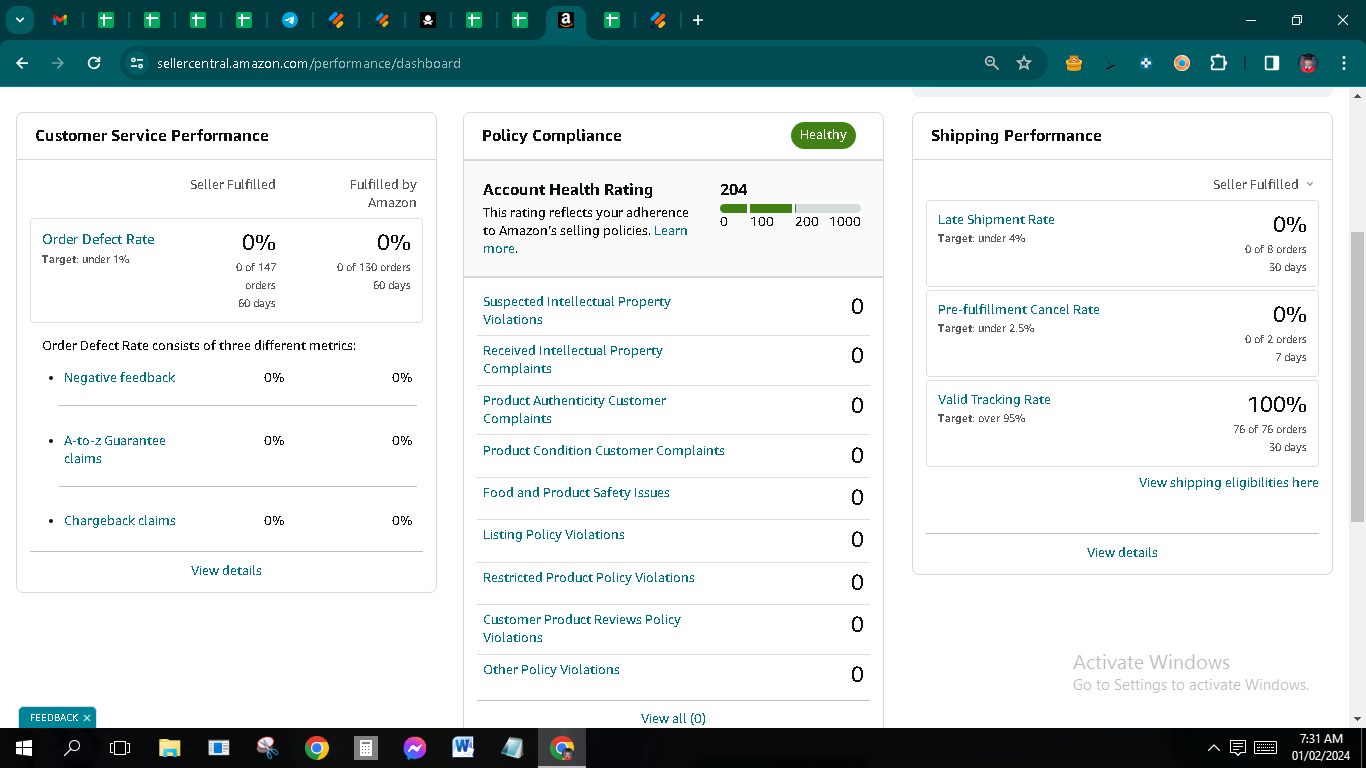Open the Late Shipment Rate metric
This screenshot has width=1366, height=768.
(996, 219)
